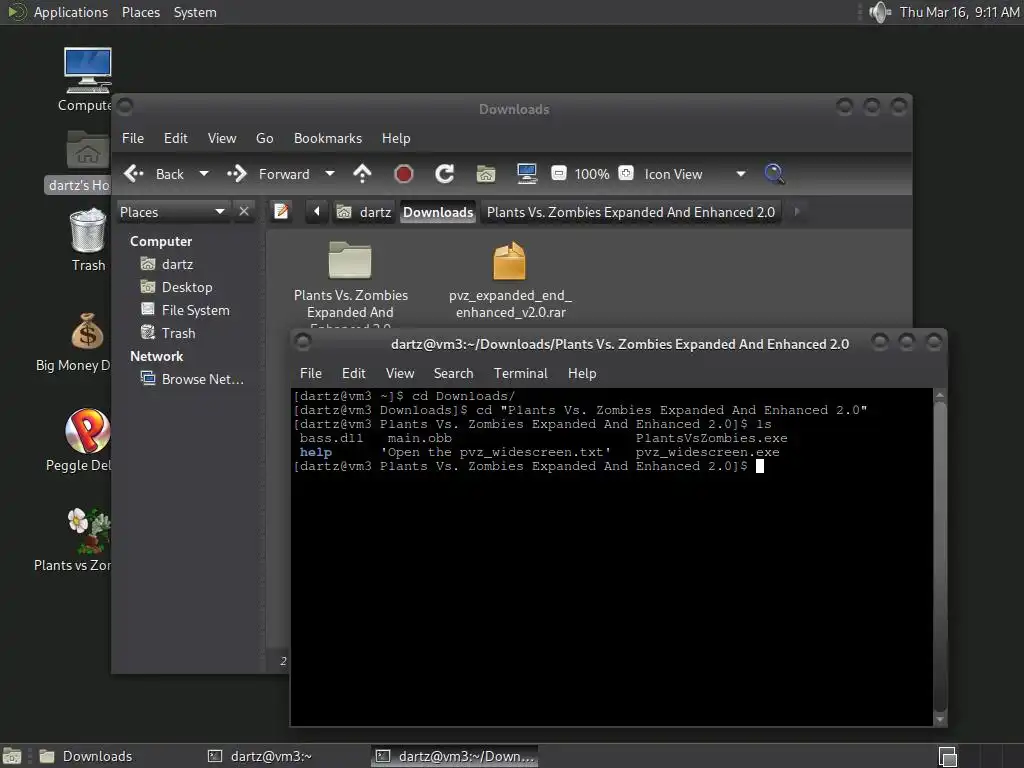This screenshot has height=768, width=1024.
Task: Open the Go menu
Action: 264,138
